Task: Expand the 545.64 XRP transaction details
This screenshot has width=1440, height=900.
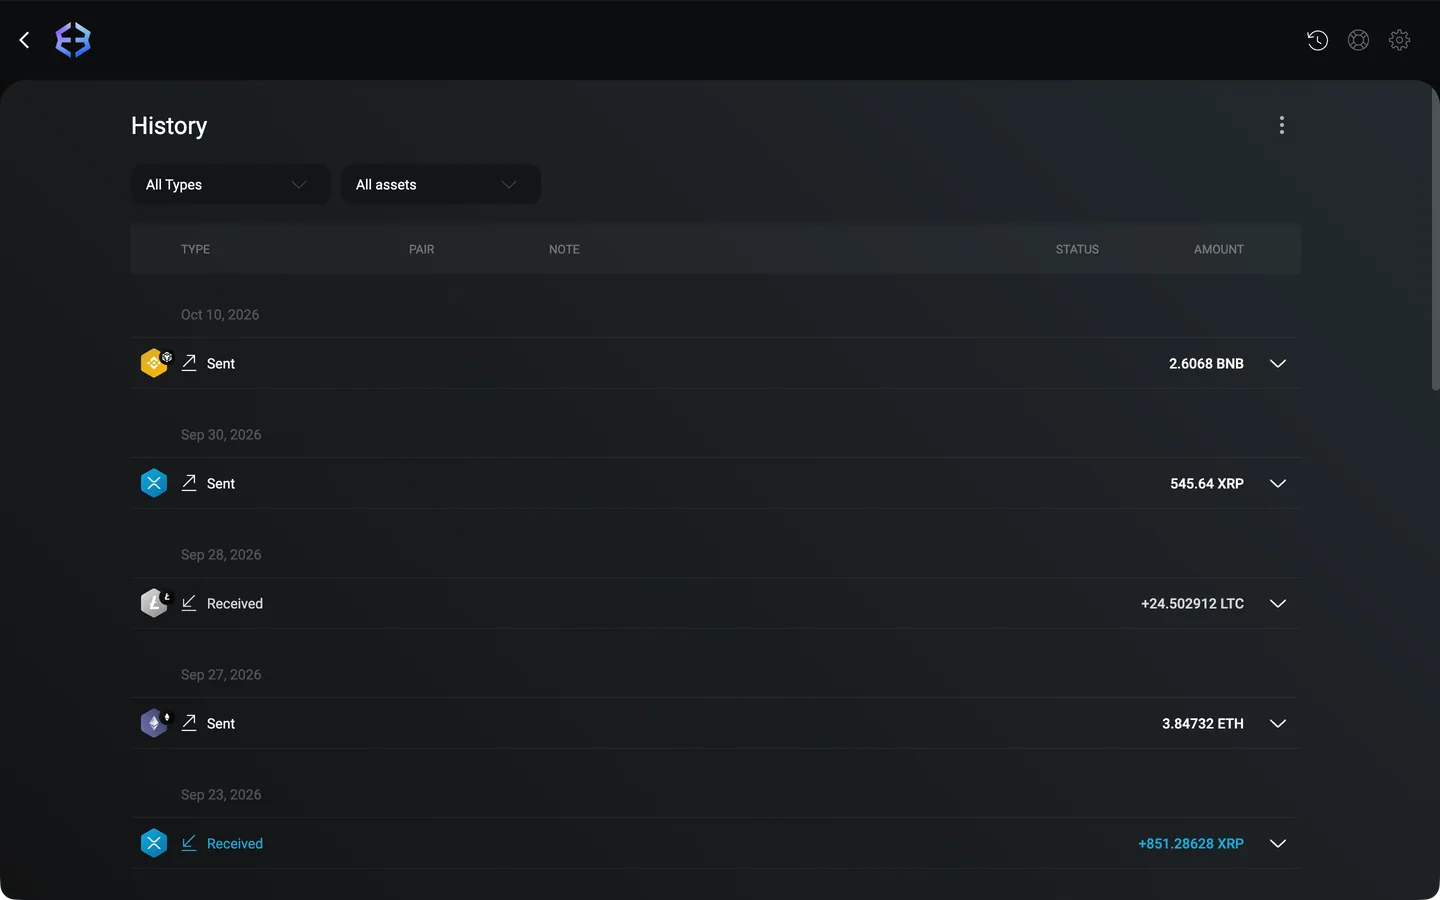Action: click(1278, 483)
